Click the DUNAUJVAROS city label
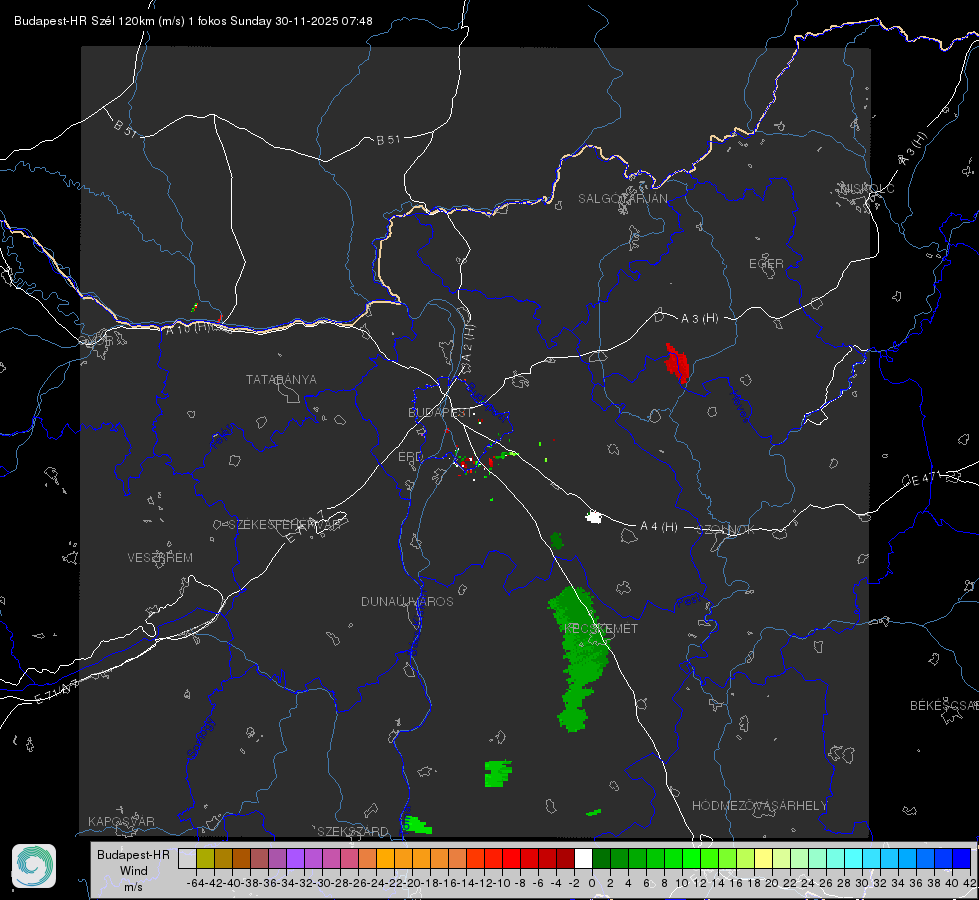The height and width of the screenshot is (900, 979). [x=407, y=601]
